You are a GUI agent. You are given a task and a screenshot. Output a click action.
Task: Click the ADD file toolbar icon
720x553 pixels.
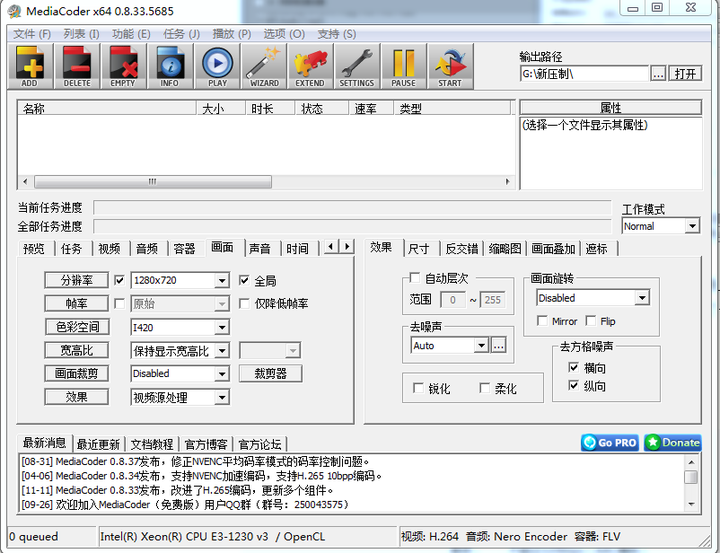pyautogui.click(x=30, y=66)
